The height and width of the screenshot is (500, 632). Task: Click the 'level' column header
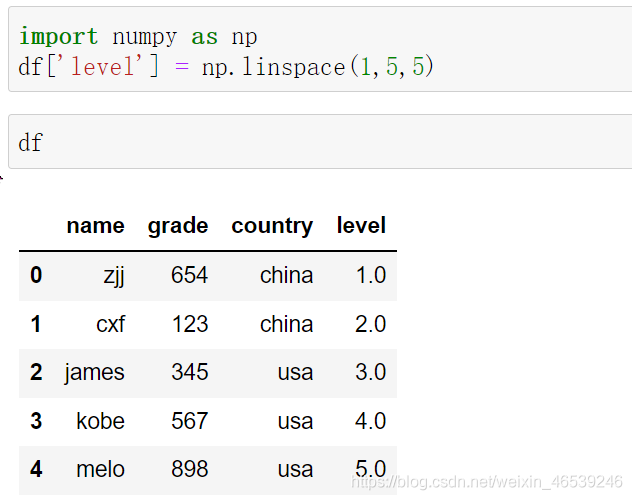[361, 225]
